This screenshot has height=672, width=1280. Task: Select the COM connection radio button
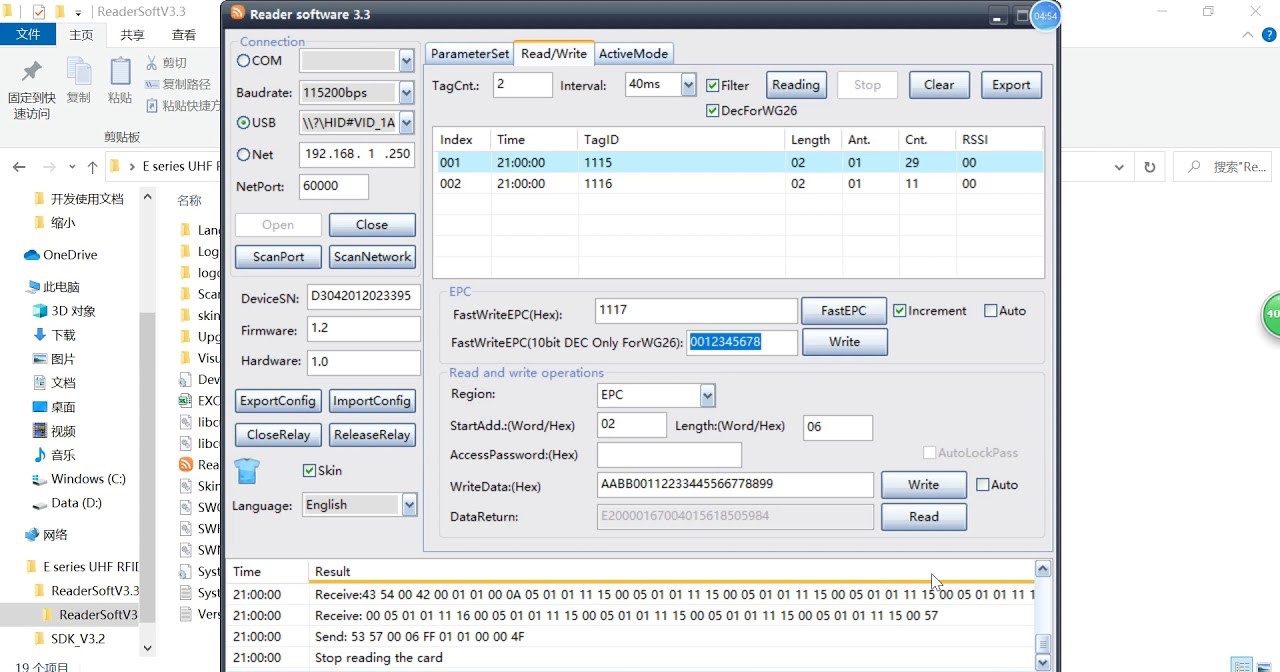(243, 61)
